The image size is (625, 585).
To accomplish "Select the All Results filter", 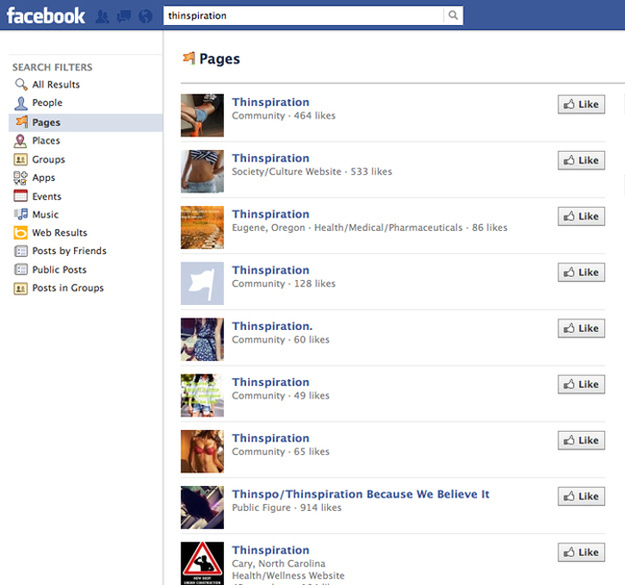I will [x=86, y=84].
